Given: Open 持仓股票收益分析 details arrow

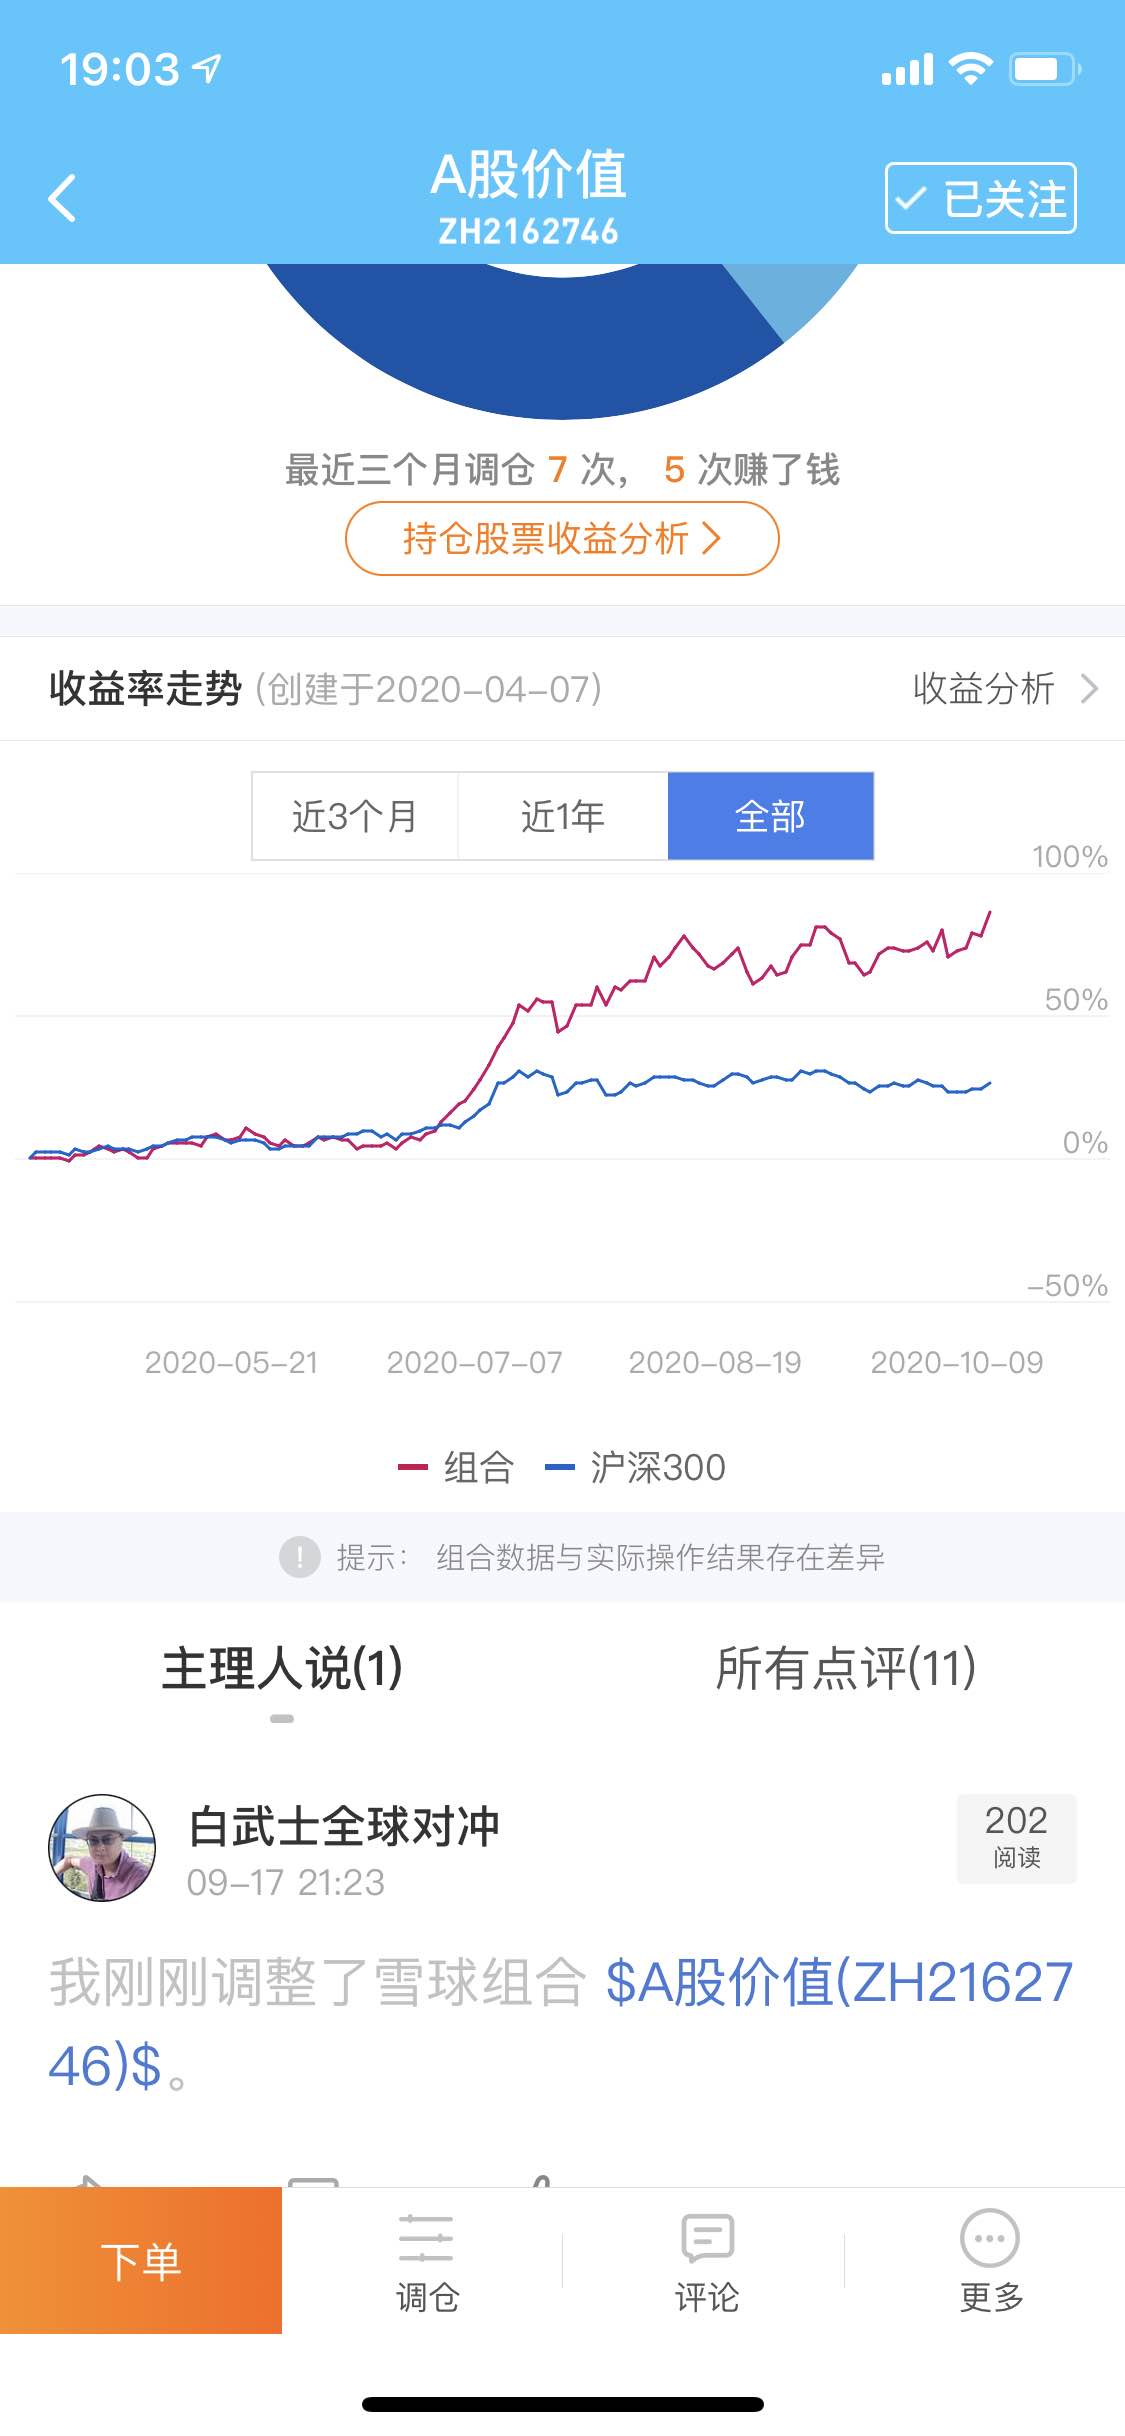Looking at the screenshot, I should 711,538.
